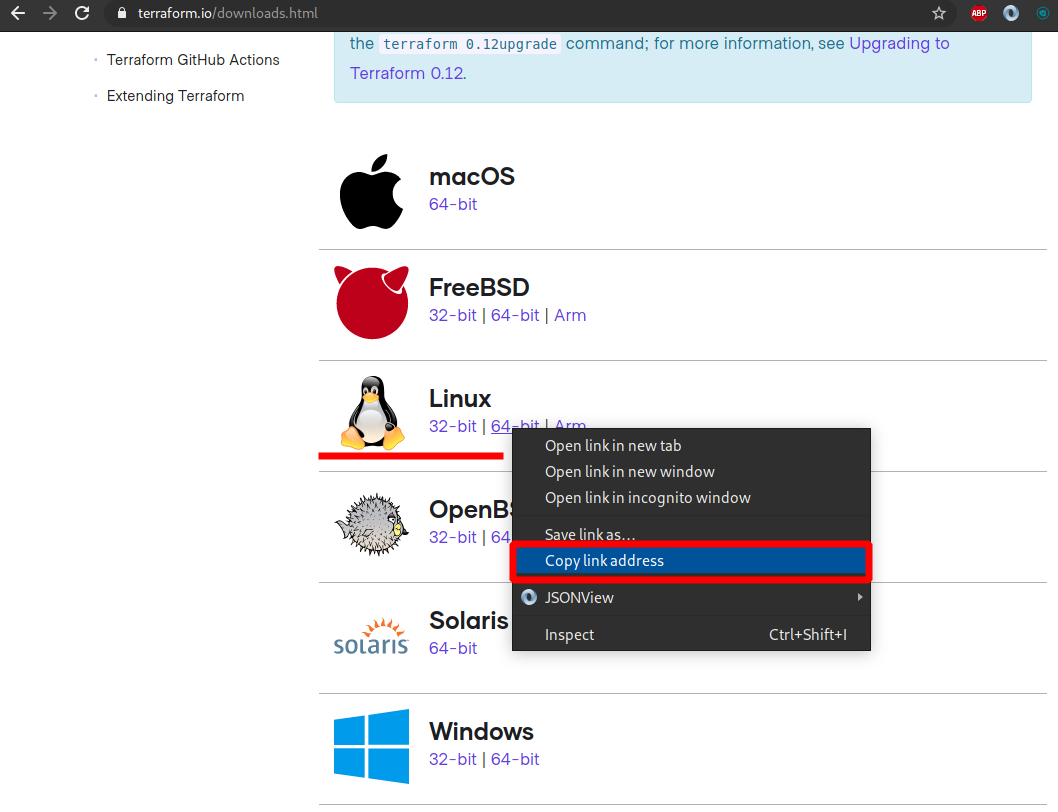The height and width of the screenshot is (812, 1058).
Task: Download Windows 32-bit
Action: click(x=453, y=759)
